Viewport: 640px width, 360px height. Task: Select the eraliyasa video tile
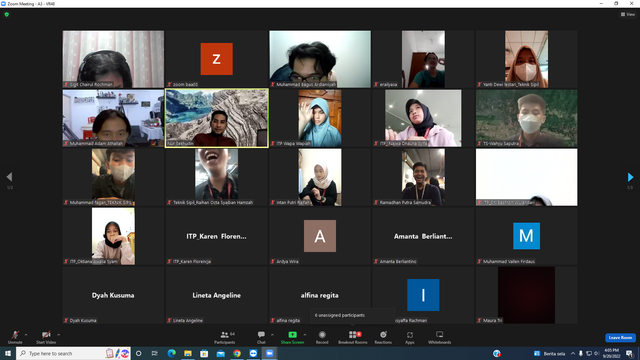pyautogui.click(x=423, y=59)
